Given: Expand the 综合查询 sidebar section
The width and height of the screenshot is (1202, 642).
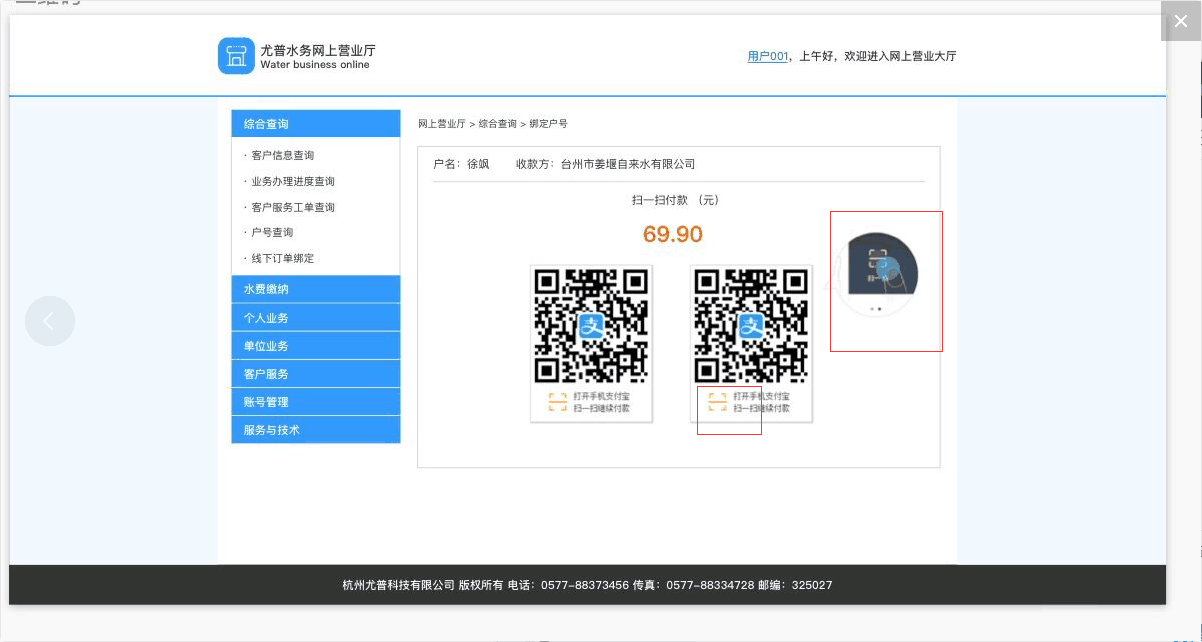Looking at the screenshot, I should click(315, 124).
